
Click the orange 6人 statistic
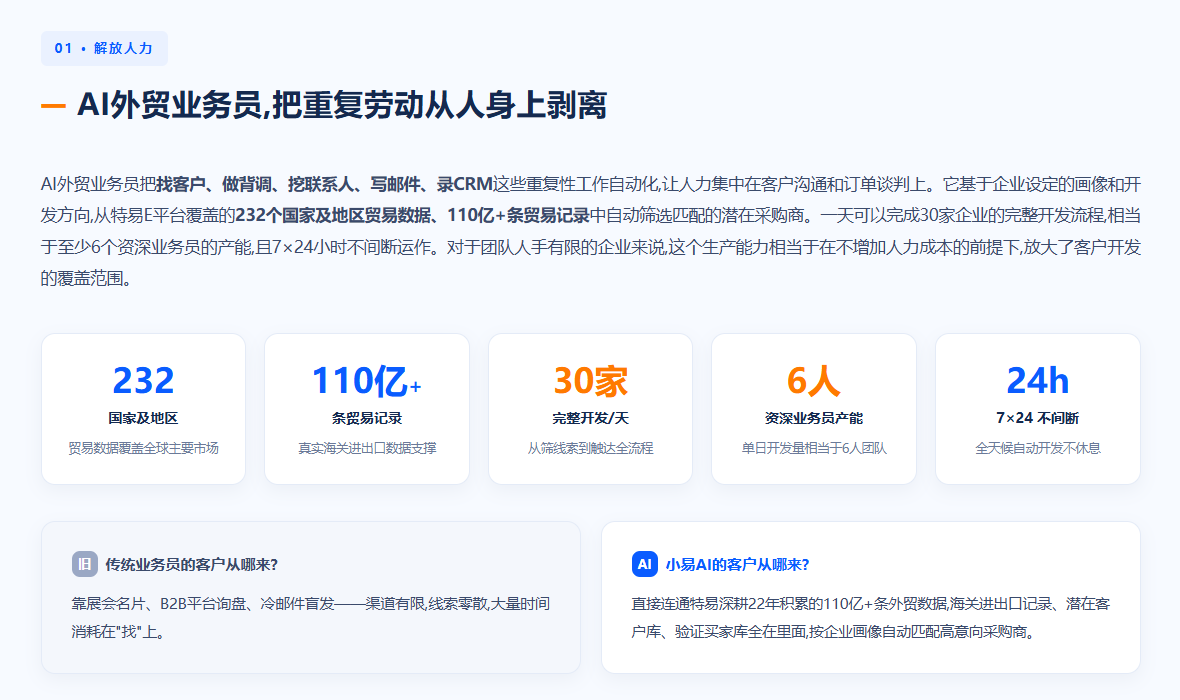814,380
